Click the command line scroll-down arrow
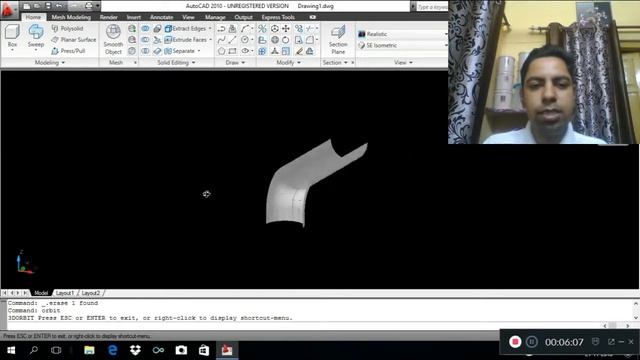Screen dimensions: 640x360 pos(636,318)
